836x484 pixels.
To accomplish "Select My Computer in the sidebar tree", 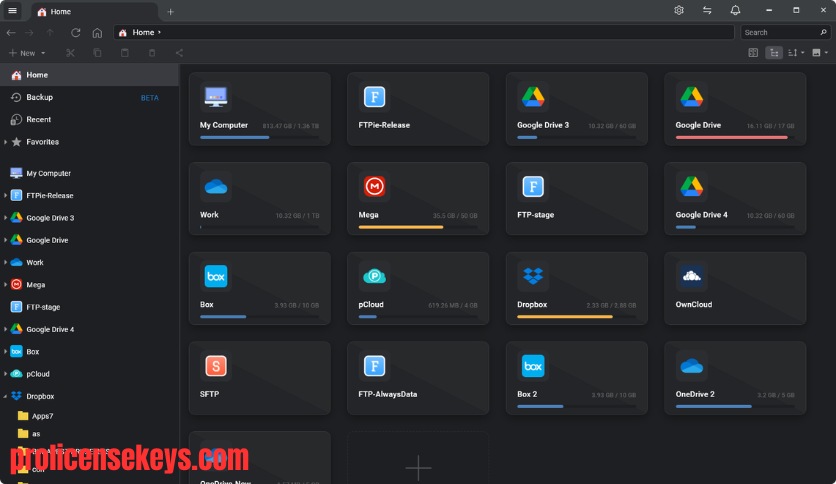I will 89,173.
